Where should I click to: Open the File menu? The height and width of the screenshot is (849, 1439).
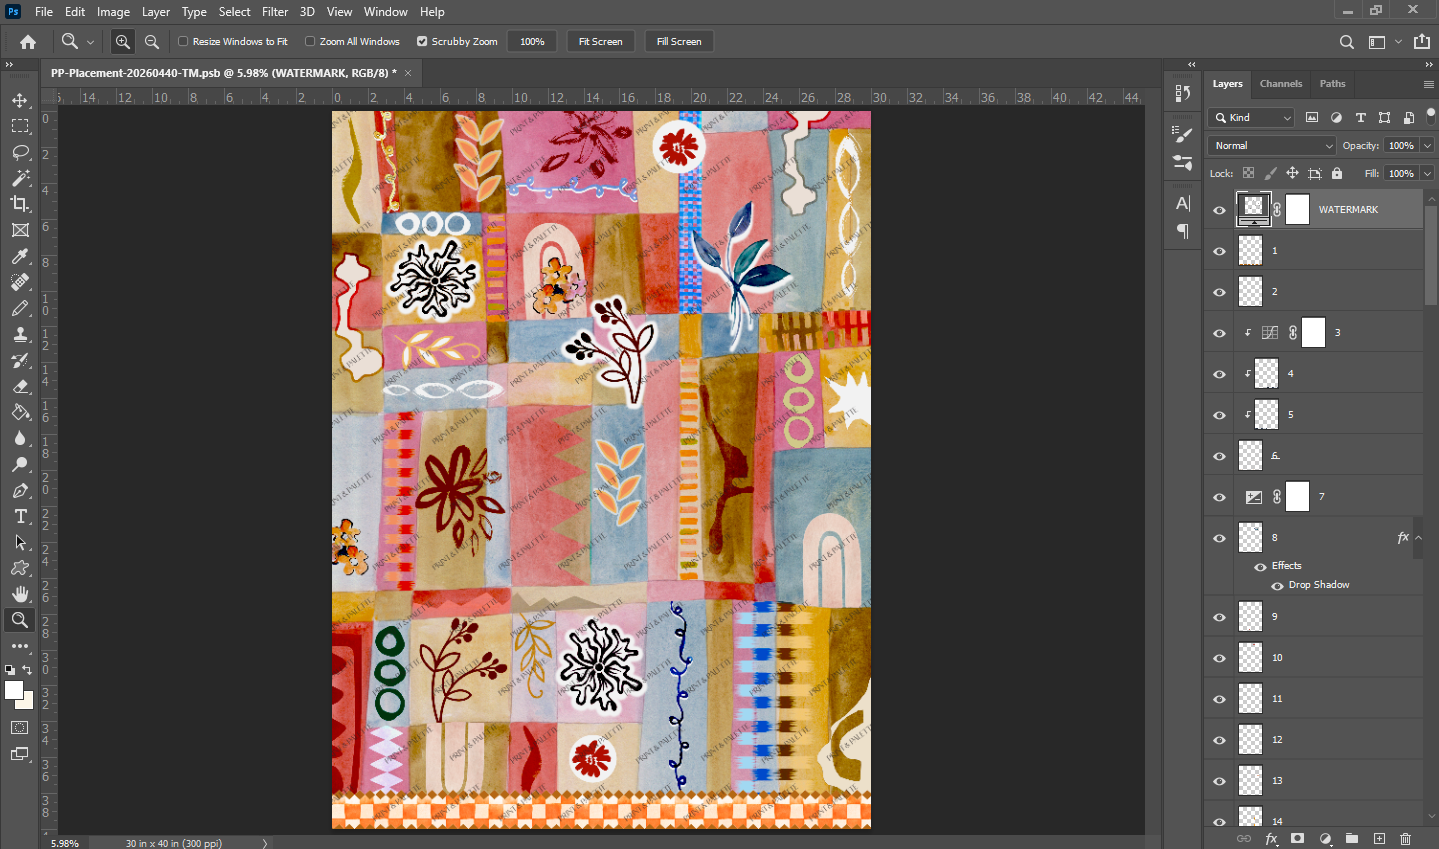tap(44, 12)
